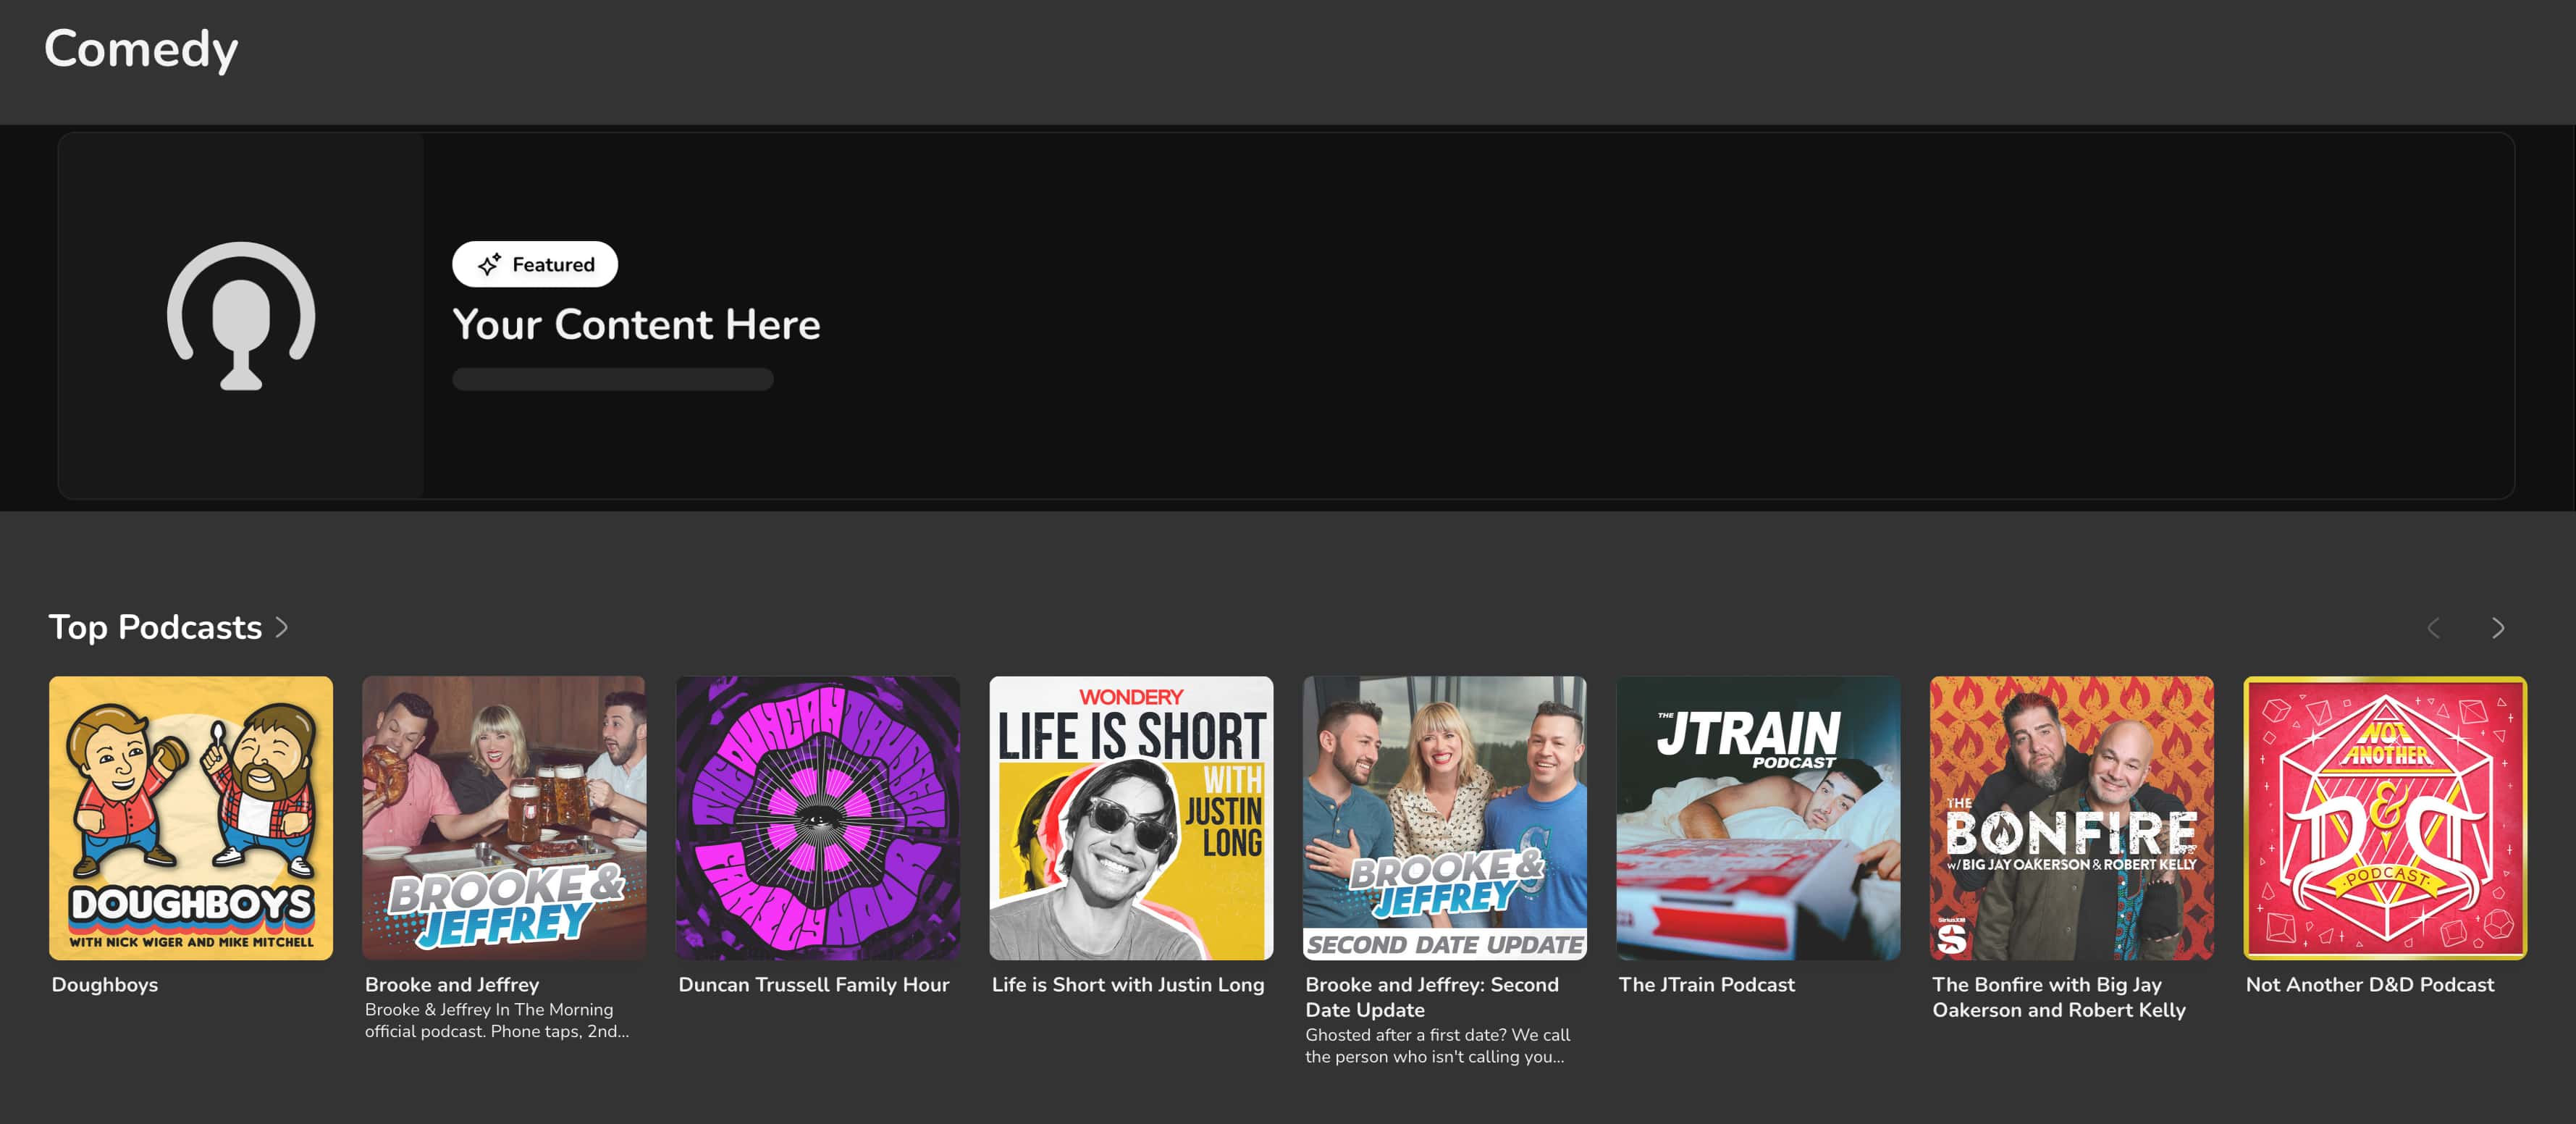Viewport: 2576px width, 1124px height.
Task: Click the Brooke and Jeffrey title text
Action: tap(452, 984)
